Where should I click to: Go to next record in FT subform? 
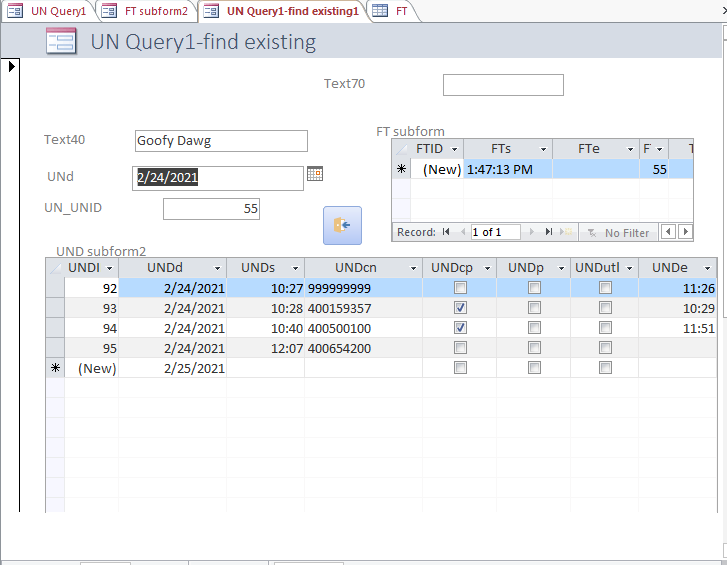pos(532,232)
